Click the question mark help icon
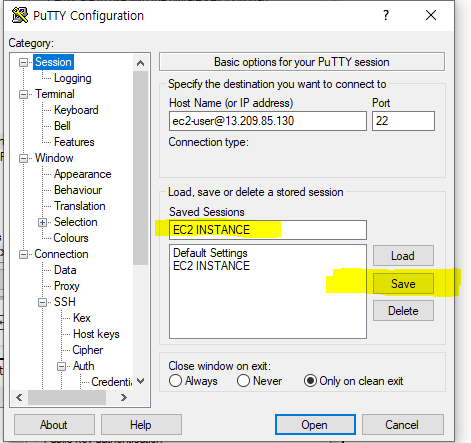This screenshot has height=443, width=471. coord(386,15)
